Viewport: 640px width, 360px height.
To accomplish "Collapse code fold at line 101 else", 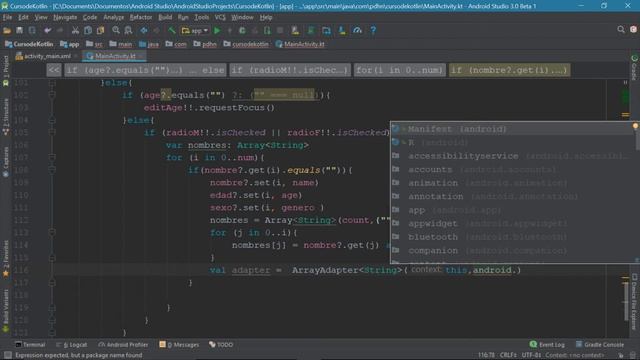I will click(52, 83).
